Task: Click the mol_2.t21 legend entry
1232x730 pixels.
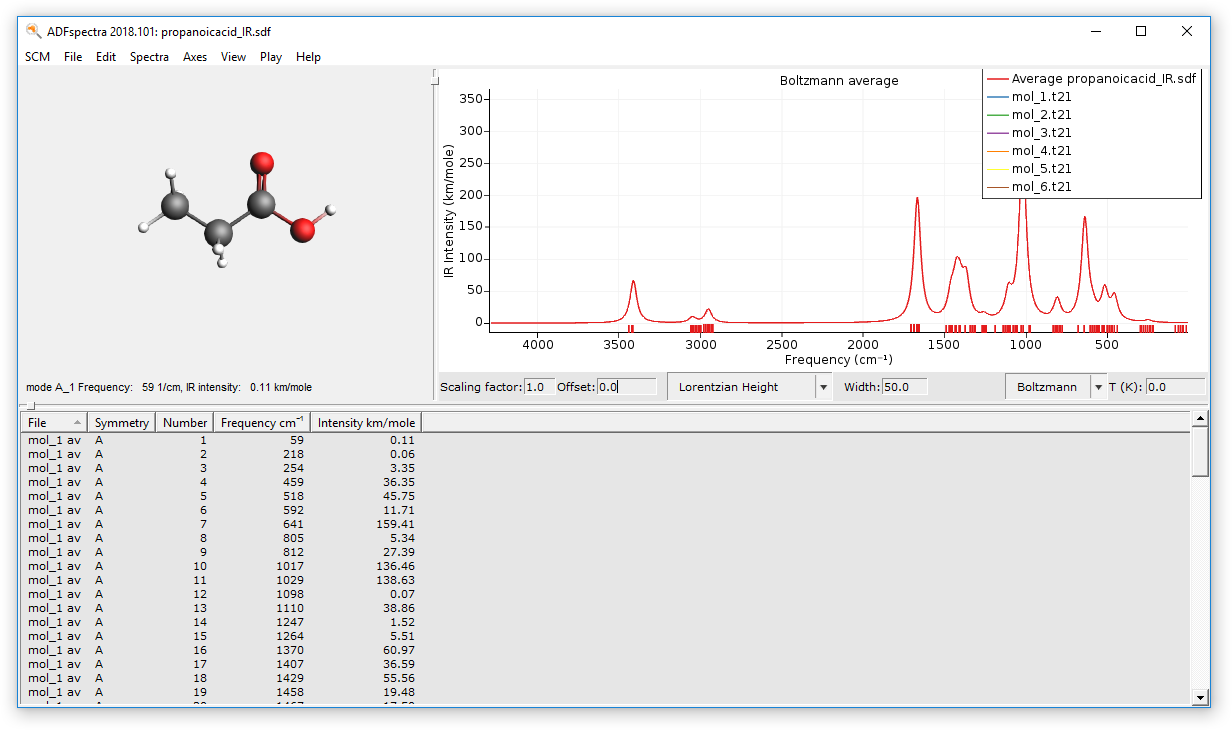Action: [x=1030, y=115]
